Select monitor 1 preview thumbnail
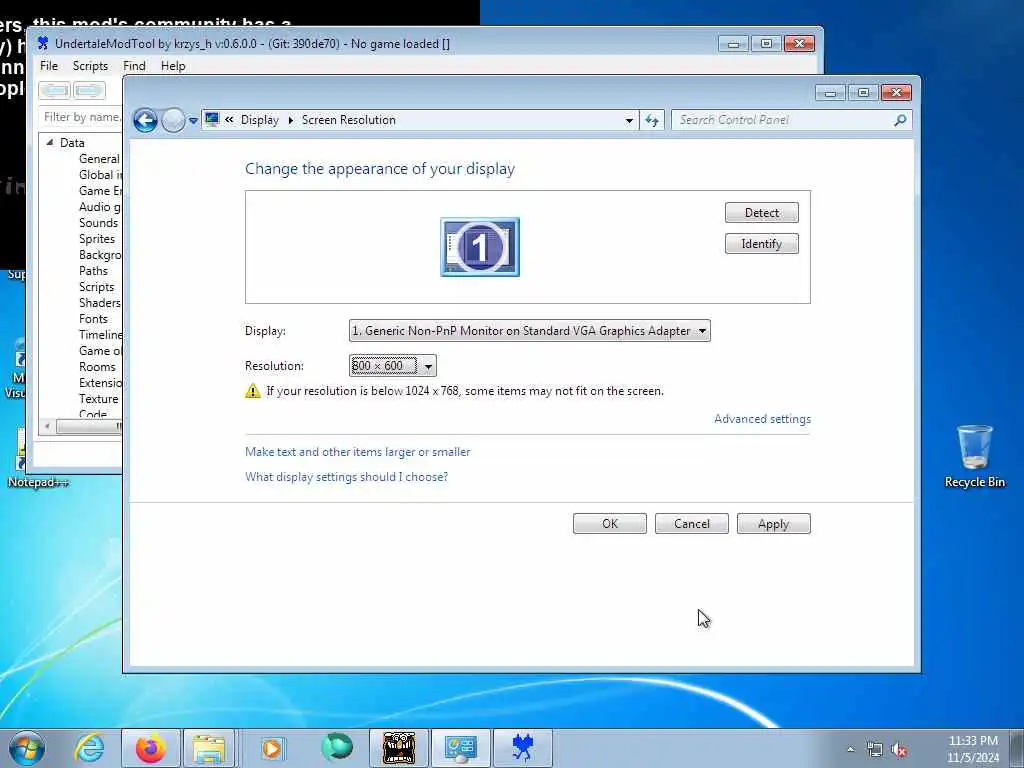This screenshot has height=768, width=1024. coord(480,247)
